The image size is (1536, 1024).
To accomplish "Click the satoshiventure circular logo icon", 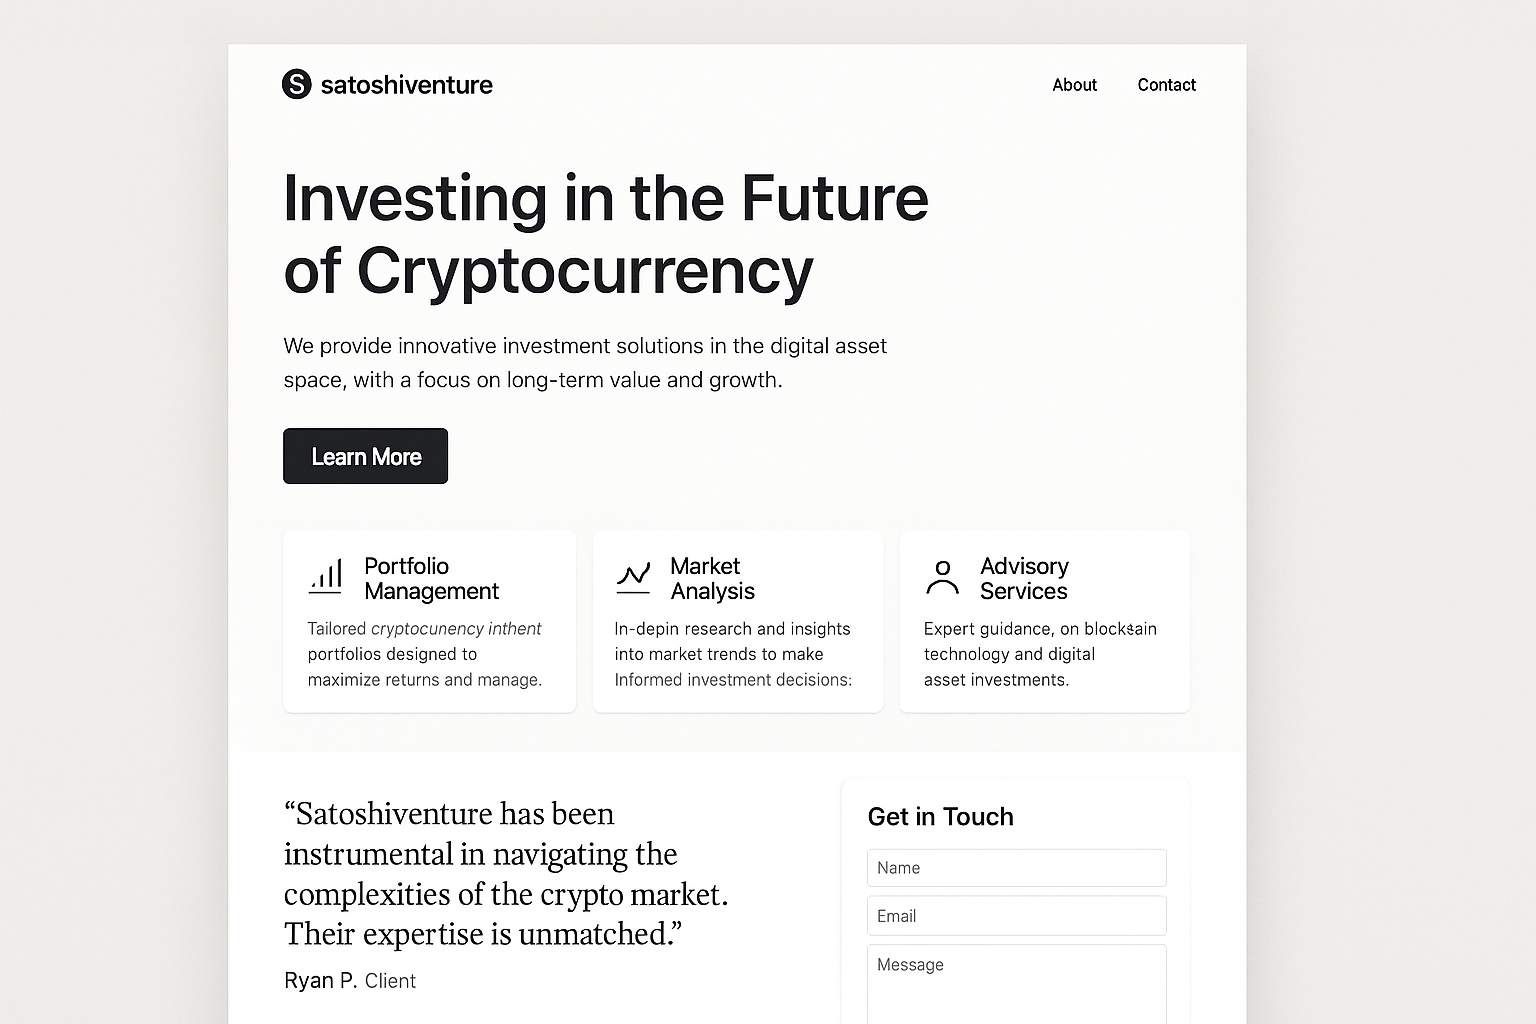I will pos(296,84).
